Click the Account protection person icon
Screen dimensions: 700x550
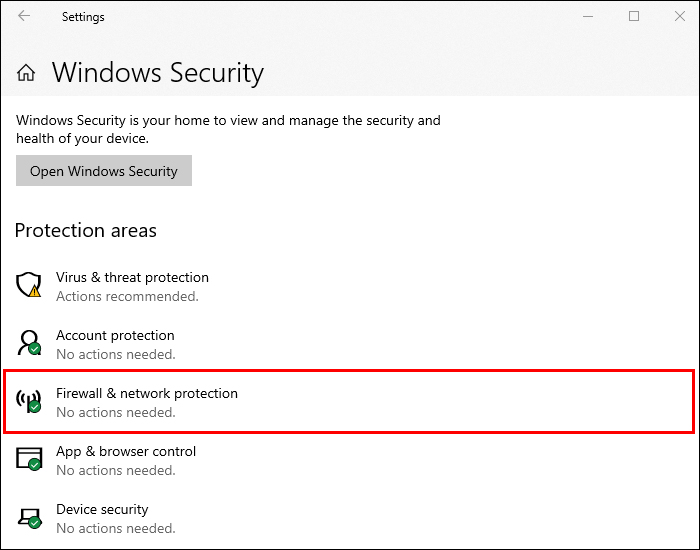coord(29,343)
